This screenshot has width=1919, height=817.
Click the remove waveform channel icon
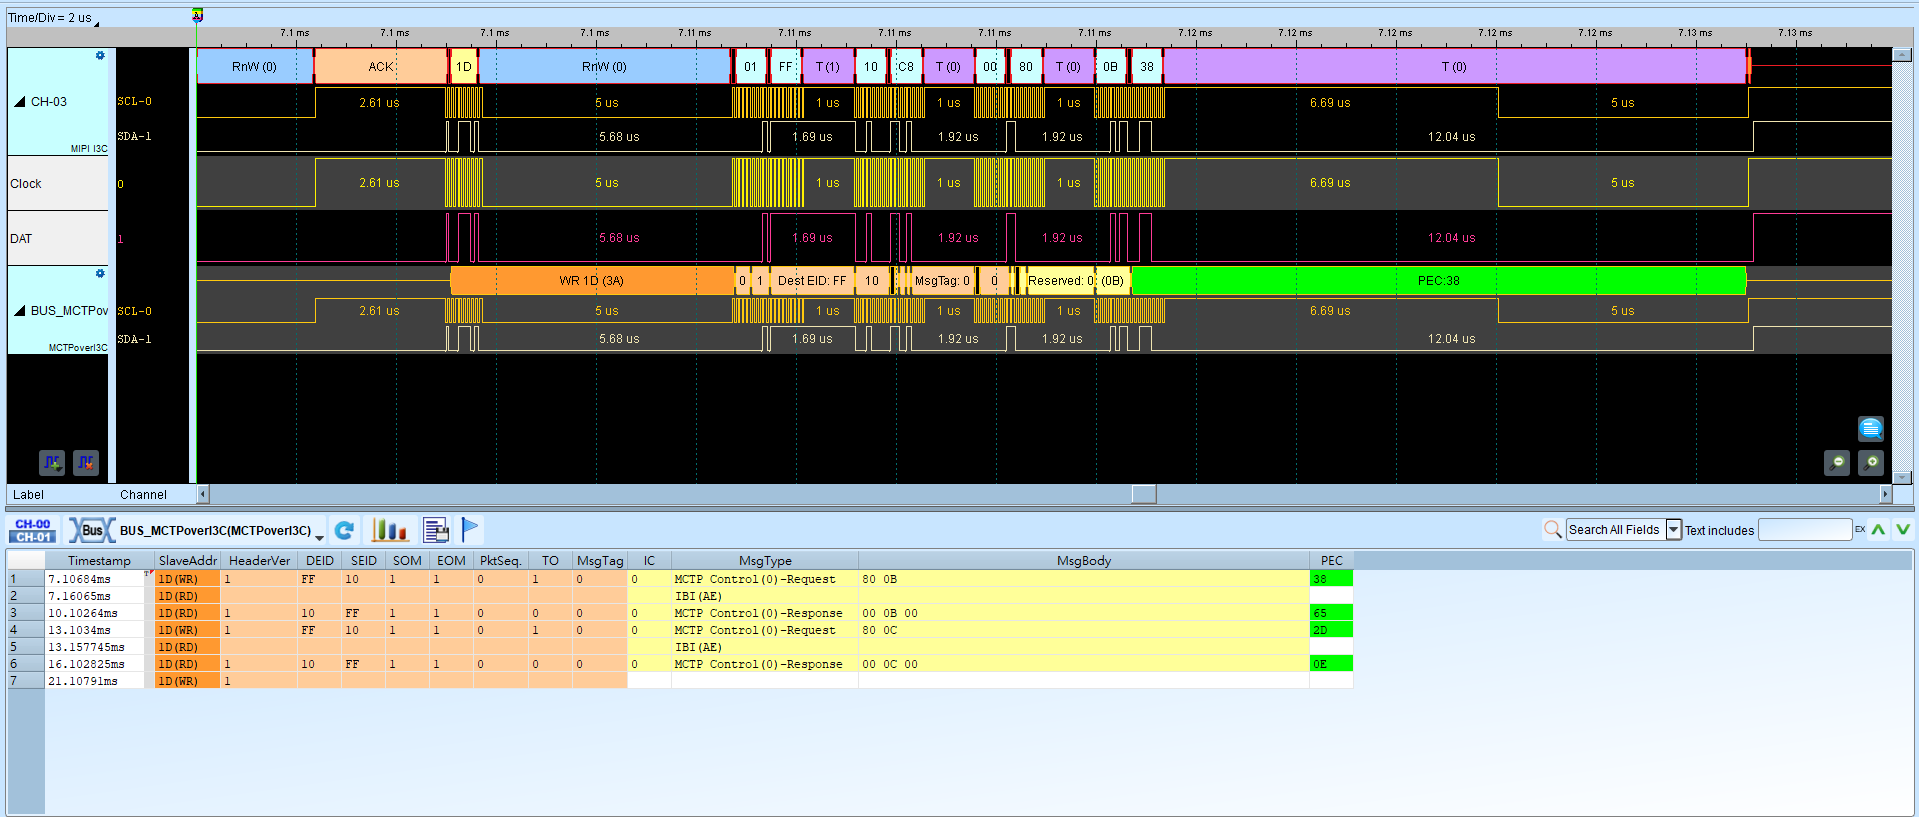click(x=86, y=463)
